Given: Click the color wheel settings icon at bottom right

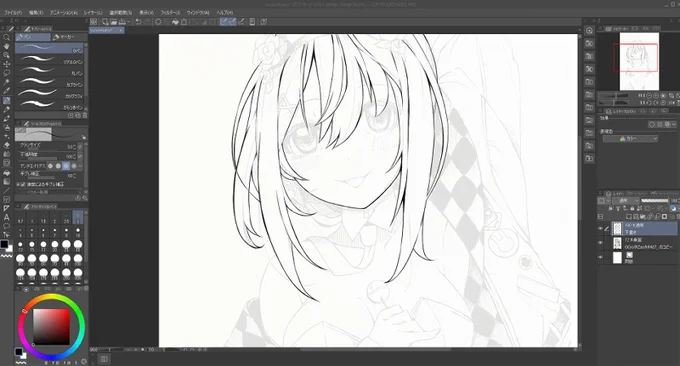Looking at the screenshot, I should (x=84, y=361).
